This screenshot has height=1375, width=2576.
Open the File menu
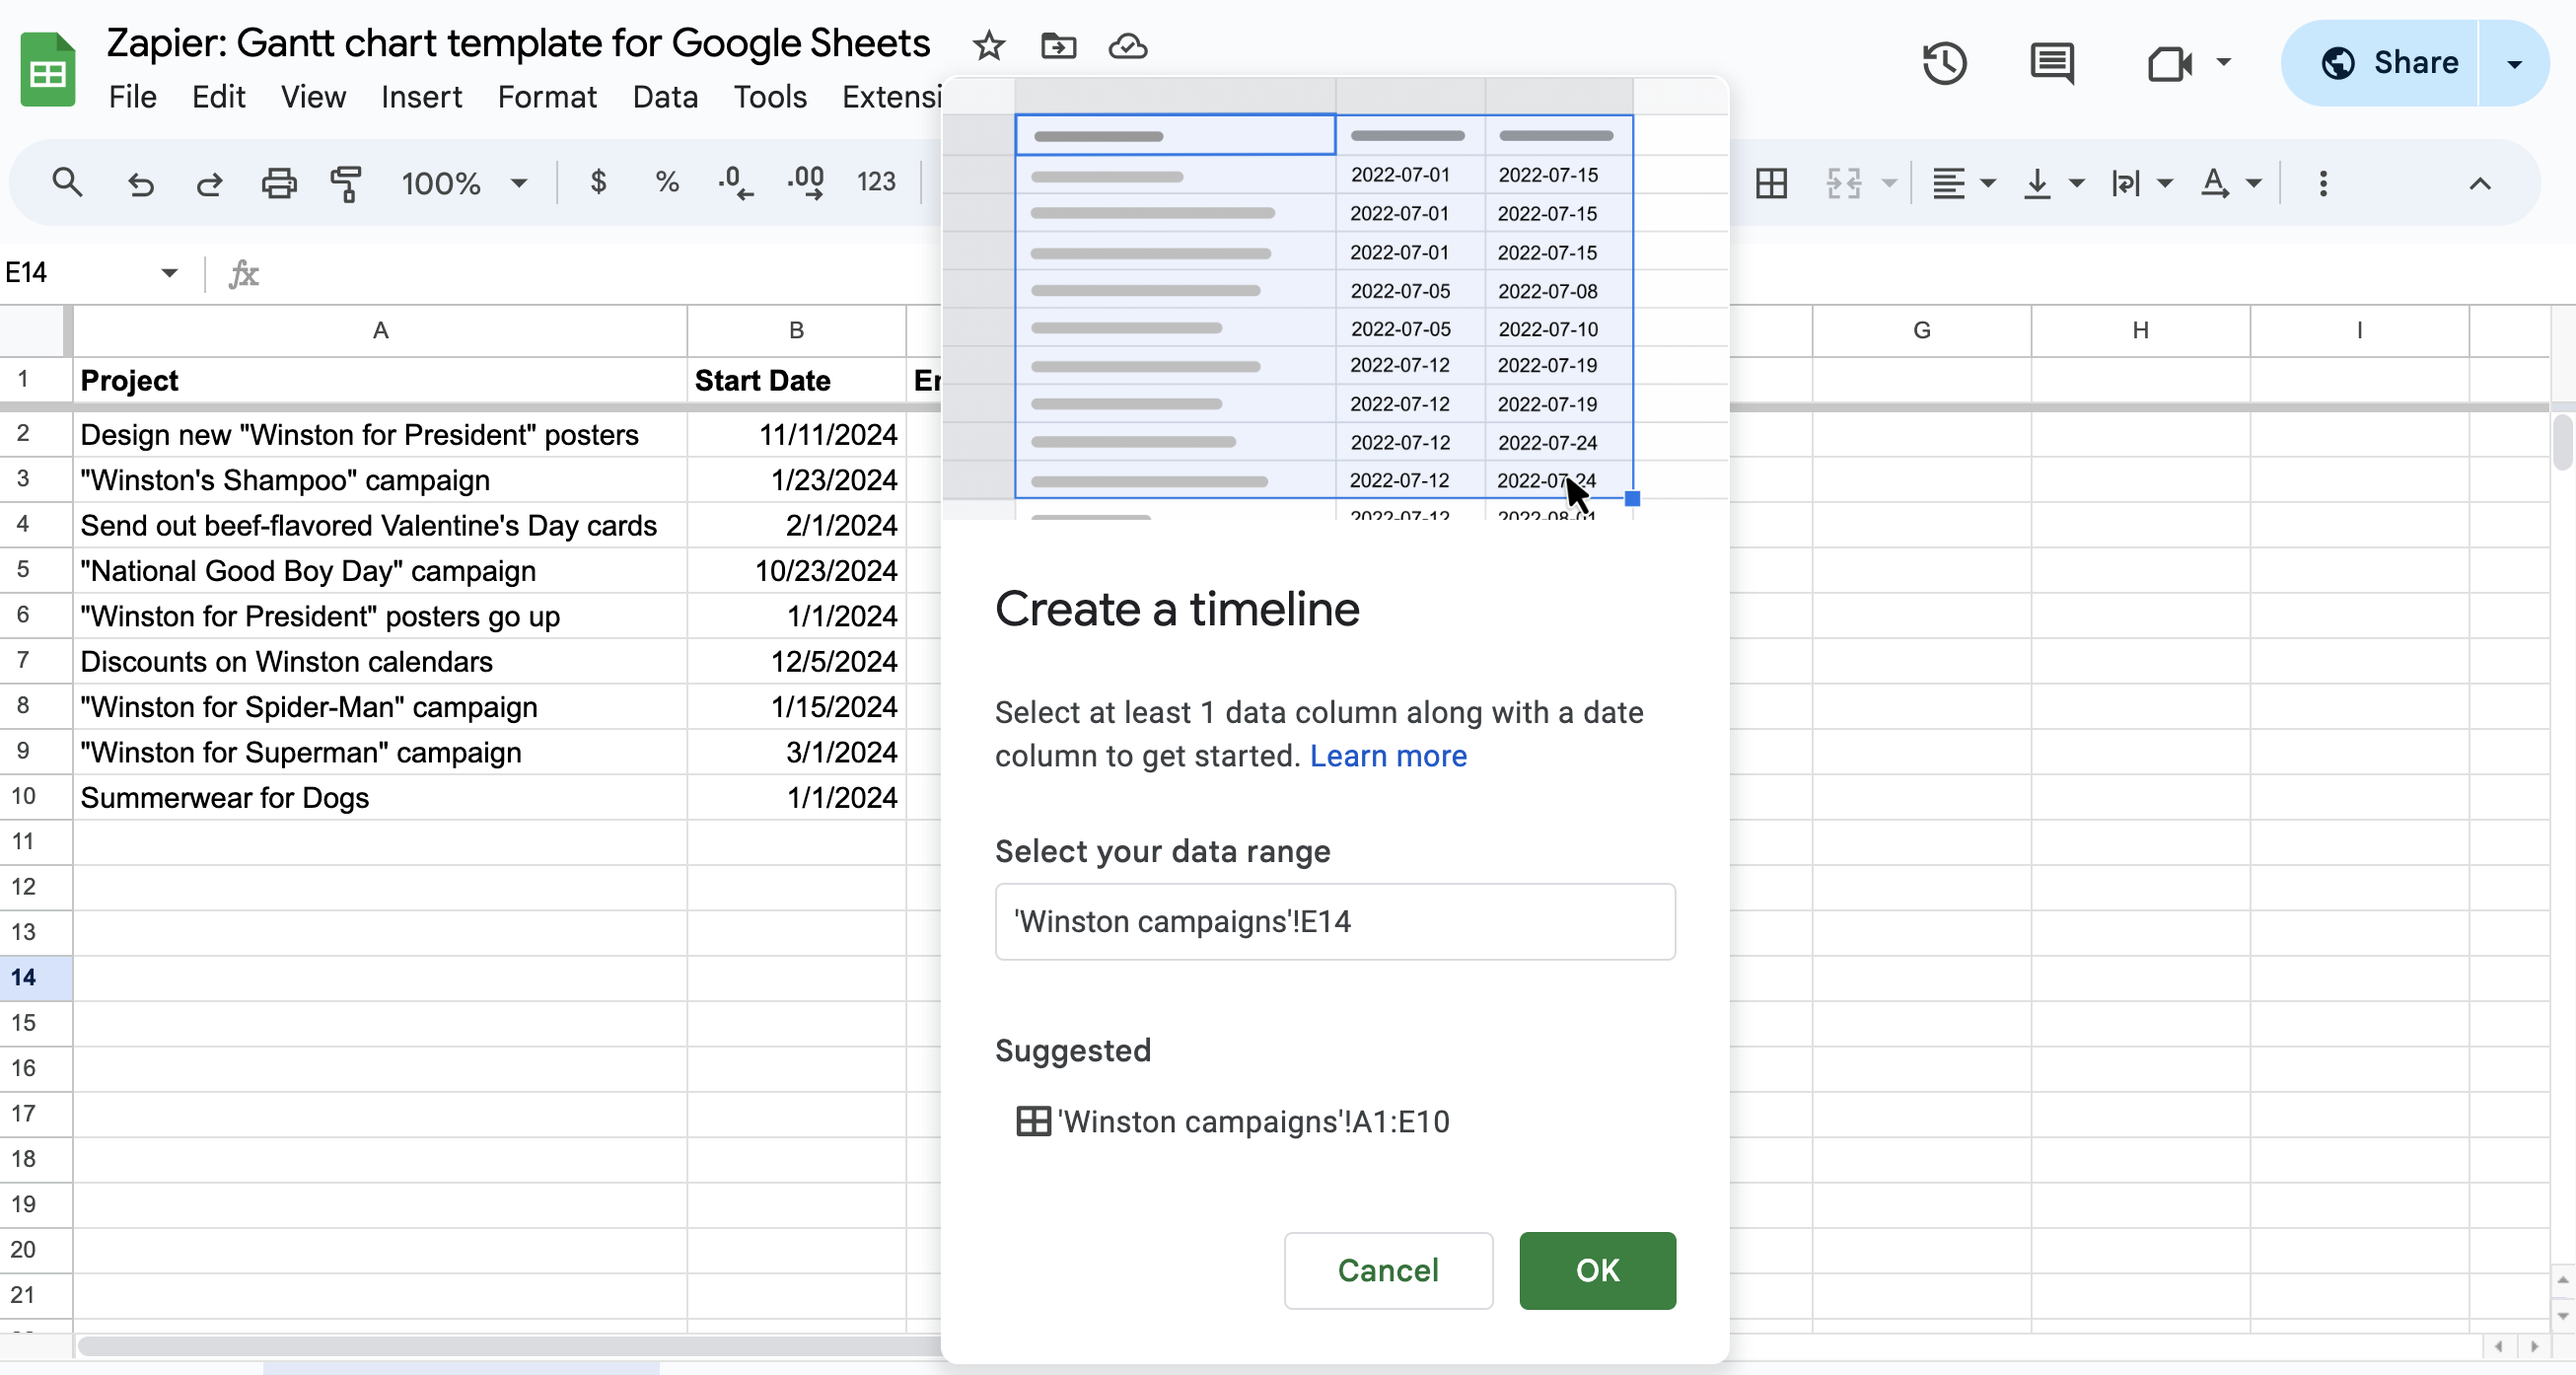click(133, 97)
